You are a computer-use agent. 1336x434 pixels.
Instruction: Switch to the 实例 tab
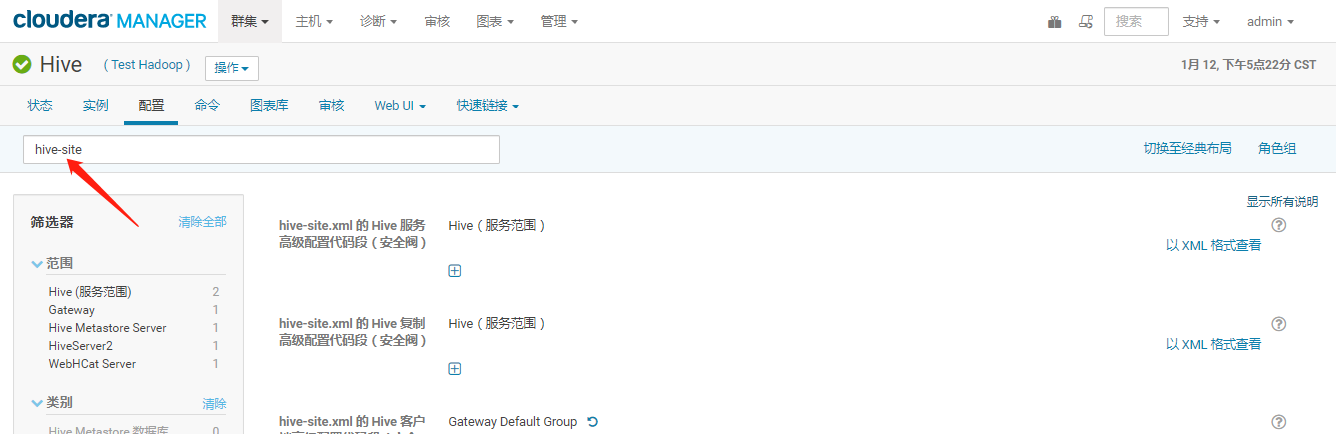coord(96,106)
